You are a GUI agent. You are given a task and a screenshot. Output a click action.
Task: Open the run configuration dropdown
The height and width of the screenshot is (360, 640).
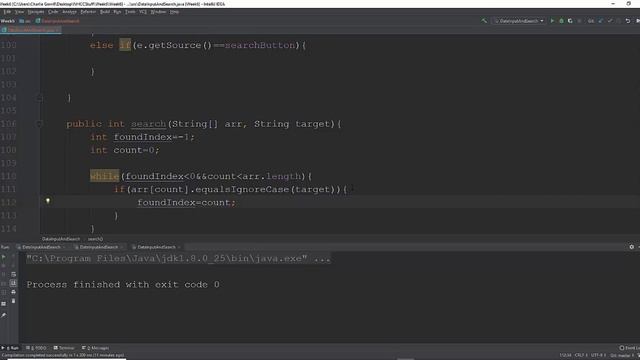tap(519, 21)
